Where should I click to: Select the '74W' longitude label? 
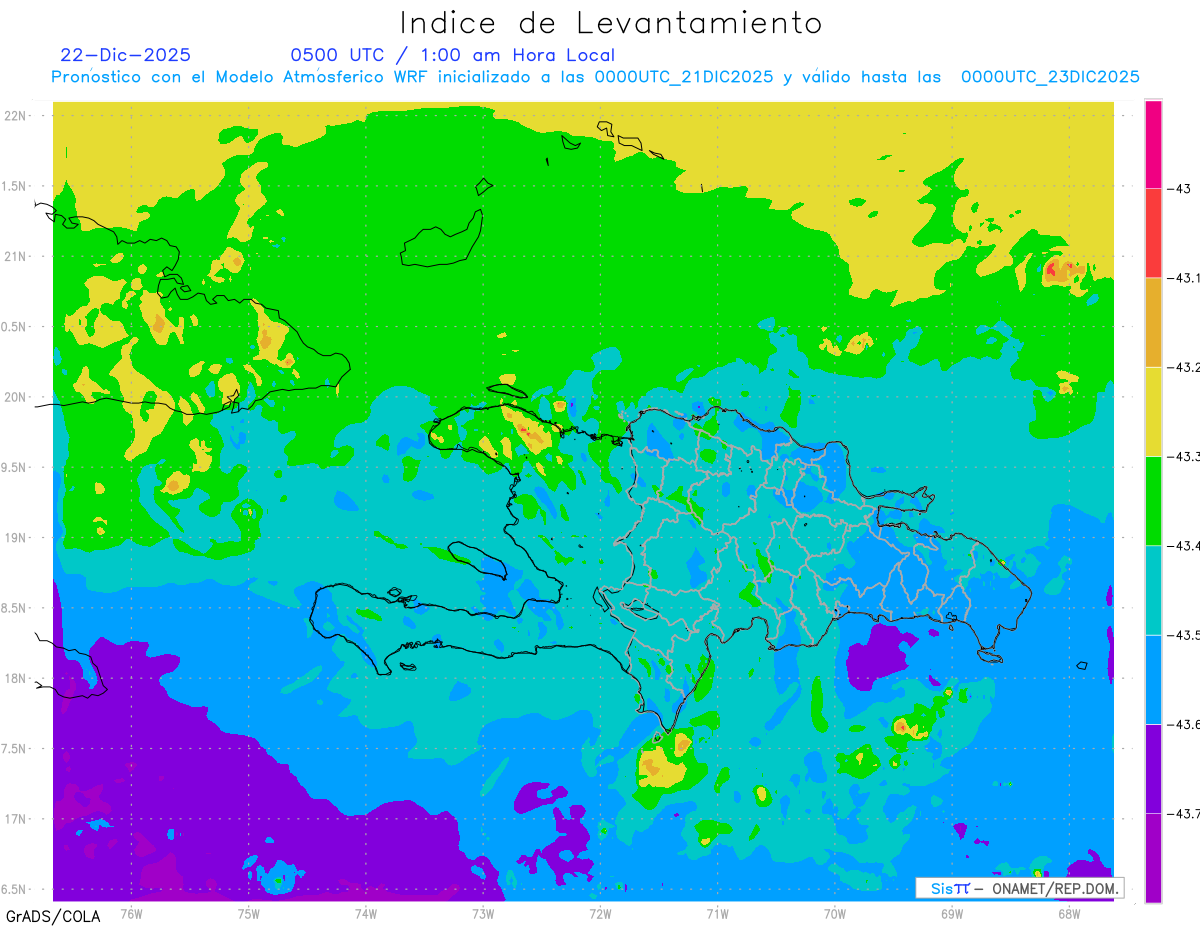click(366, 913)
